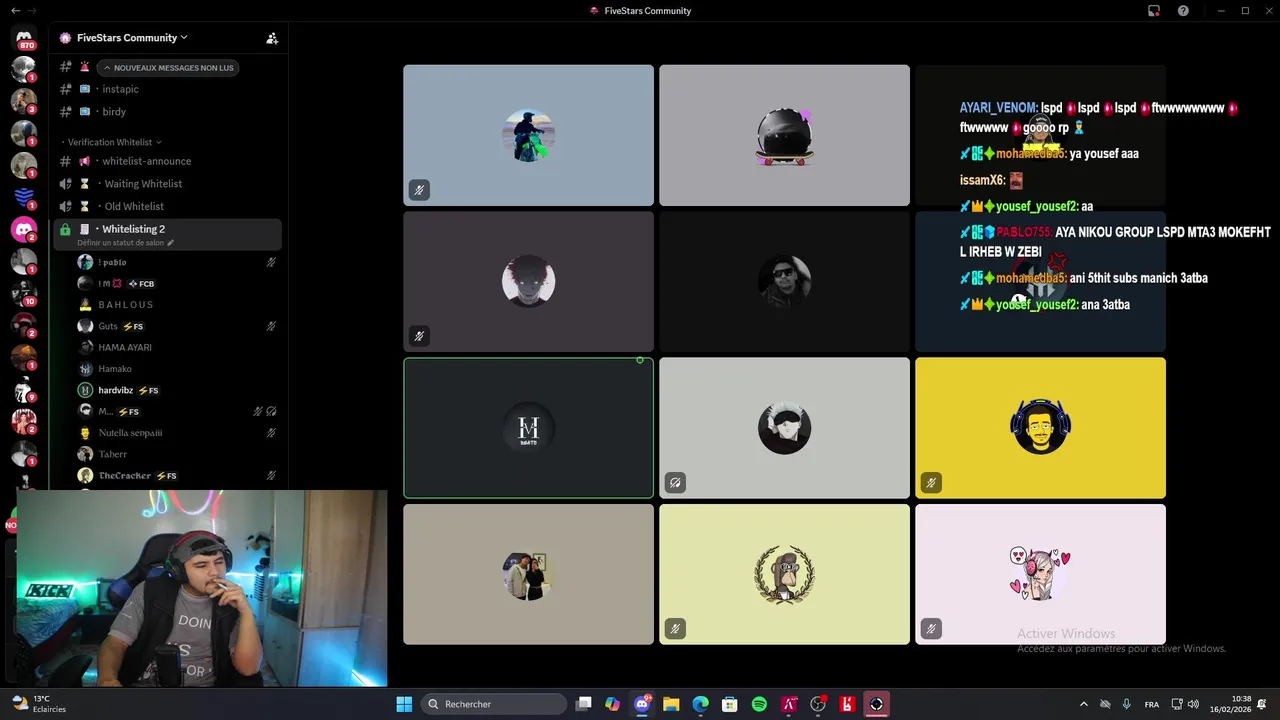
Task: Open the sunglasses man avatar tile
Action: tap(784, 281)
